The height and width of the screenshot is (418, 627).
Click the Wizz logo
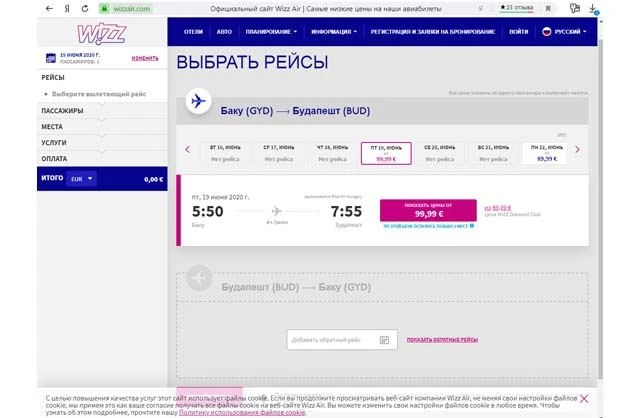point(102,34)
